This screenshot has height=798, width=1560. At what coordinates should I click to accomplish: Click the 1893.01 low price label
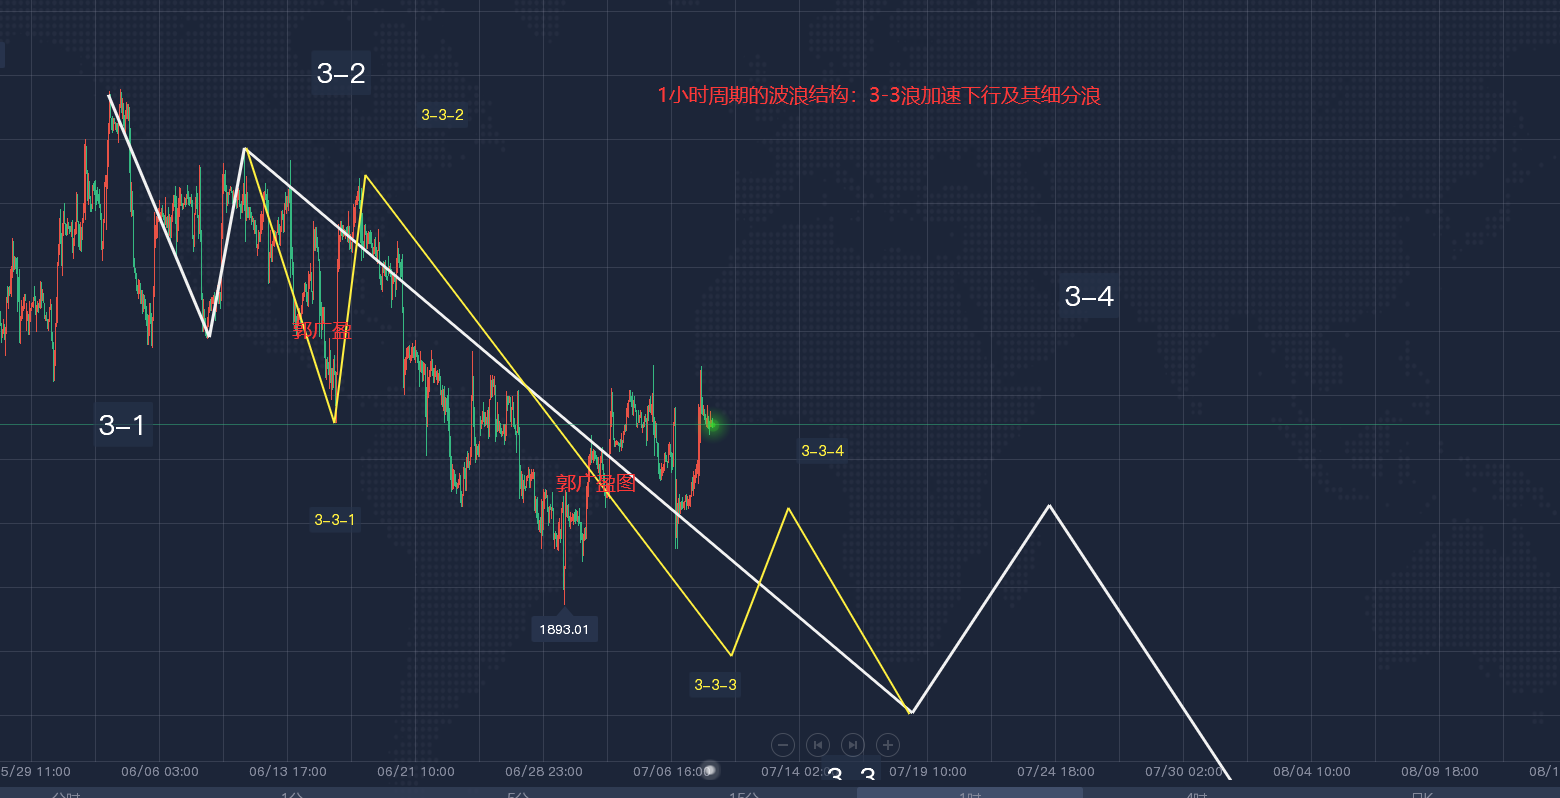coord(564,629)
